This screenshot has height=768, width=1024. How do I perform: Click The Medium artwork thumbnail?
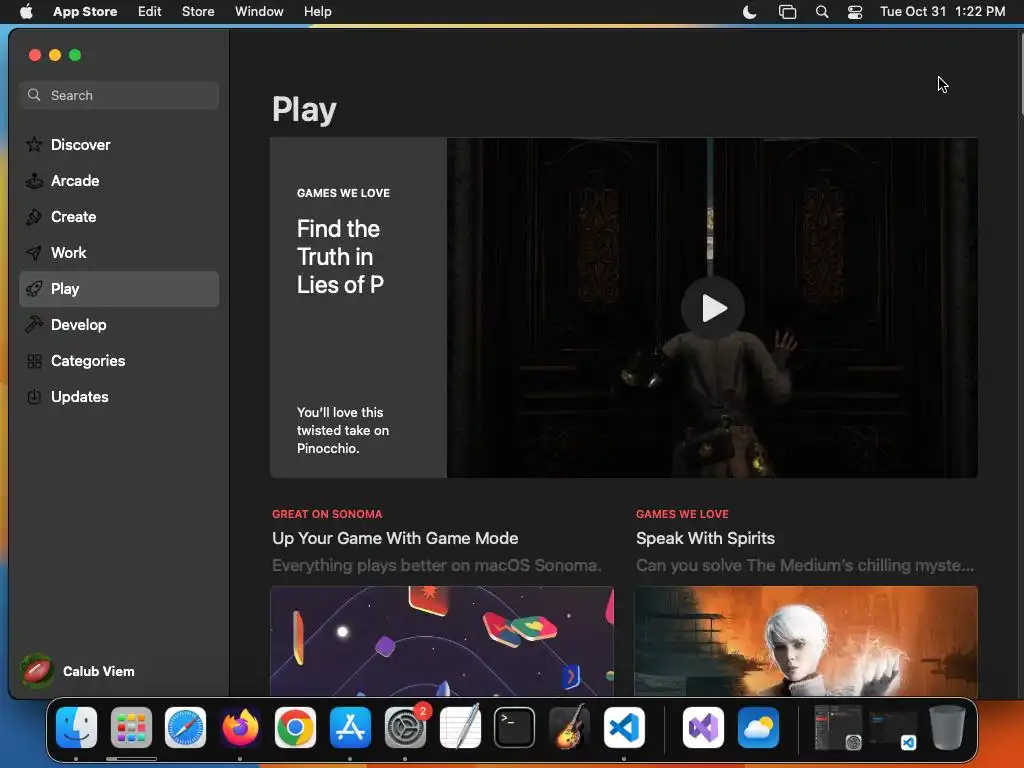tap(806, 641)
